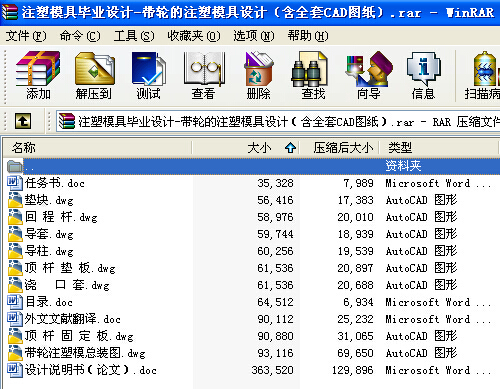Select file name 导柱.dwg
The height and width of the screenshot is (389, 500).
tap(49, 251)
